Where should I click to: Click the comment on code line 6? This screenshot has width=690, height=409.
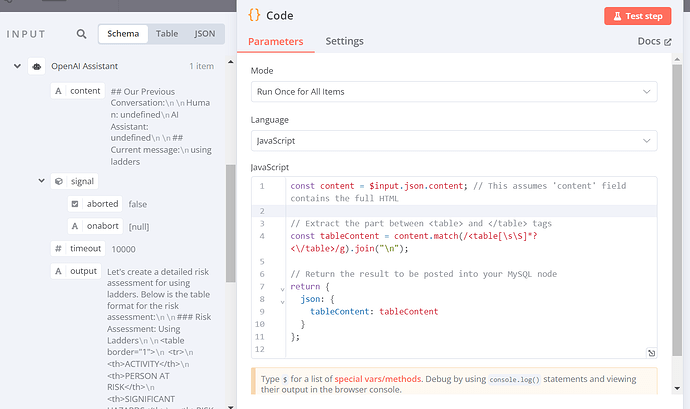pos(423,274)
